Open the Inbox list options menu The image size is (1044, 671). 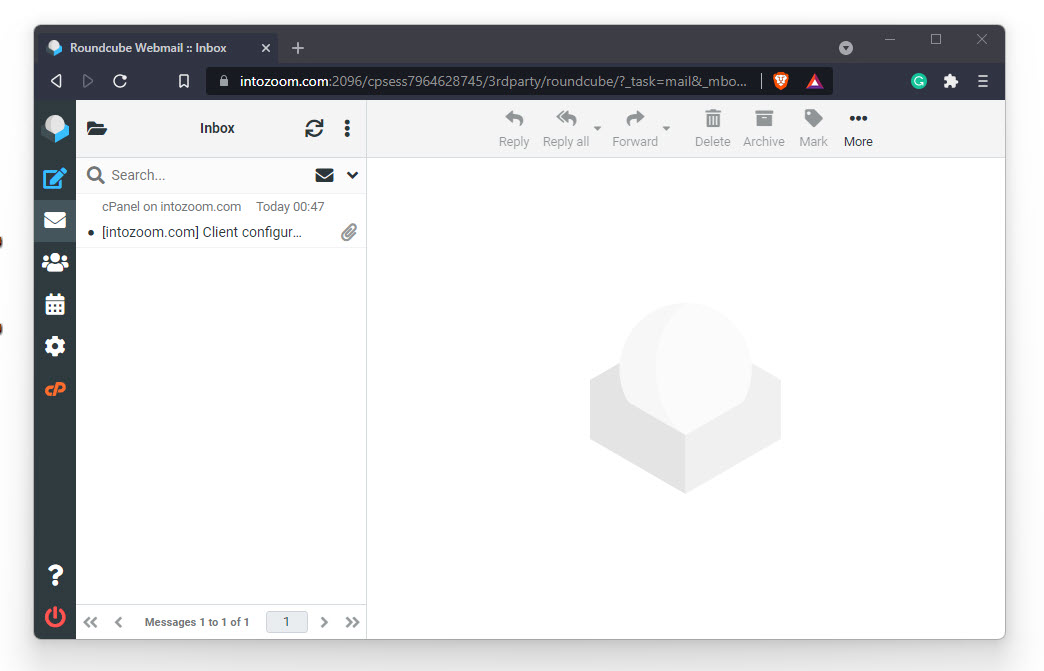coord(347,128)
